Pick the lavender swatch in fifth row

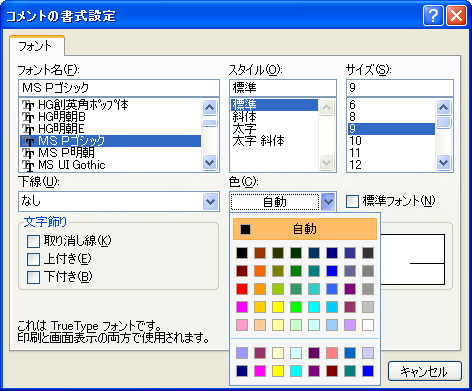pyautogui.click(x=350, y=325)
